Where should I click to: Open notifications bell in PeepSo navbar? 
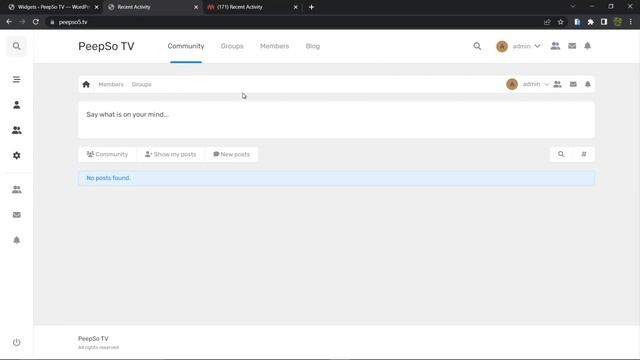coord(588,84)
